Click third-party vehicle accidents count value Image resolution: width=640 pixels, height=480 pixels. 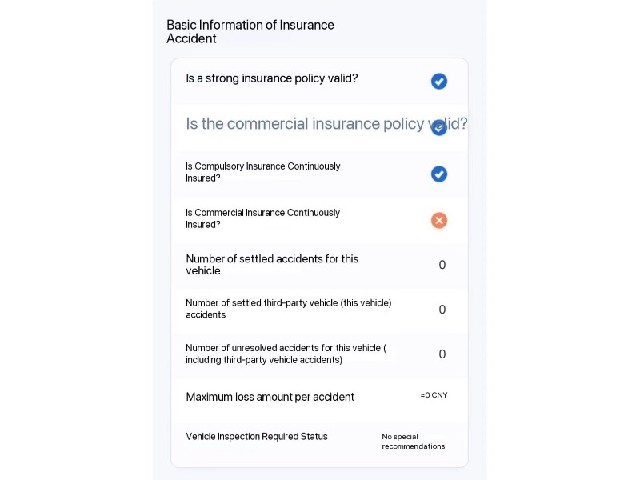(442, 310)
